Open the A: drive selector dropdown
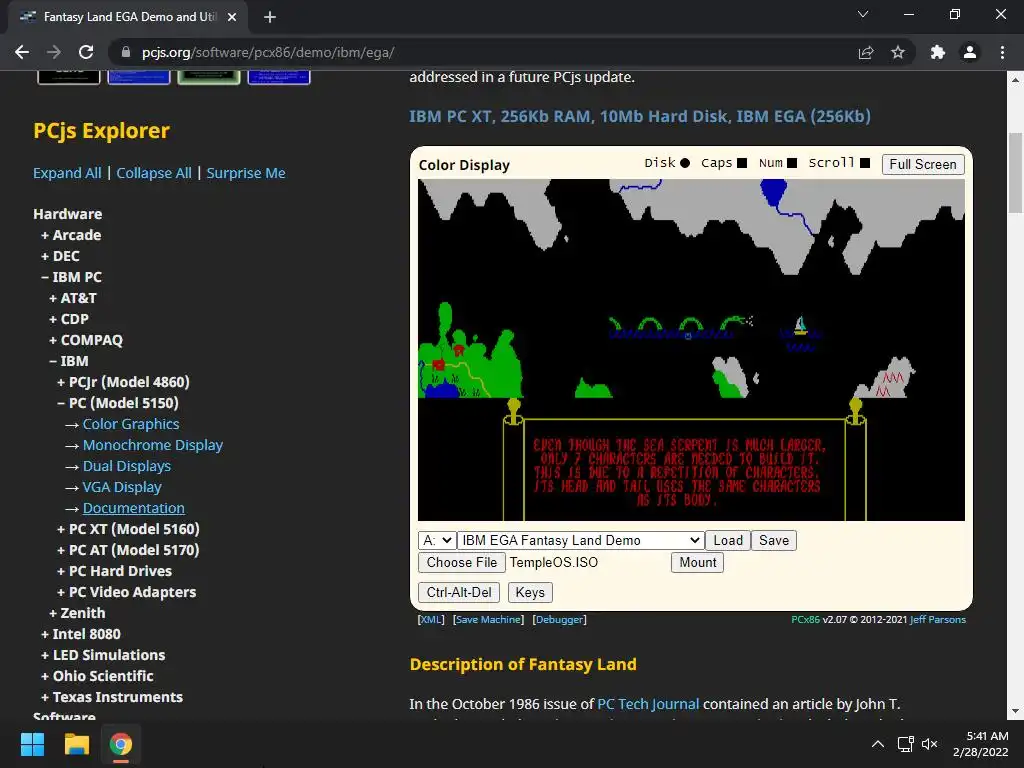 (436, 540)
